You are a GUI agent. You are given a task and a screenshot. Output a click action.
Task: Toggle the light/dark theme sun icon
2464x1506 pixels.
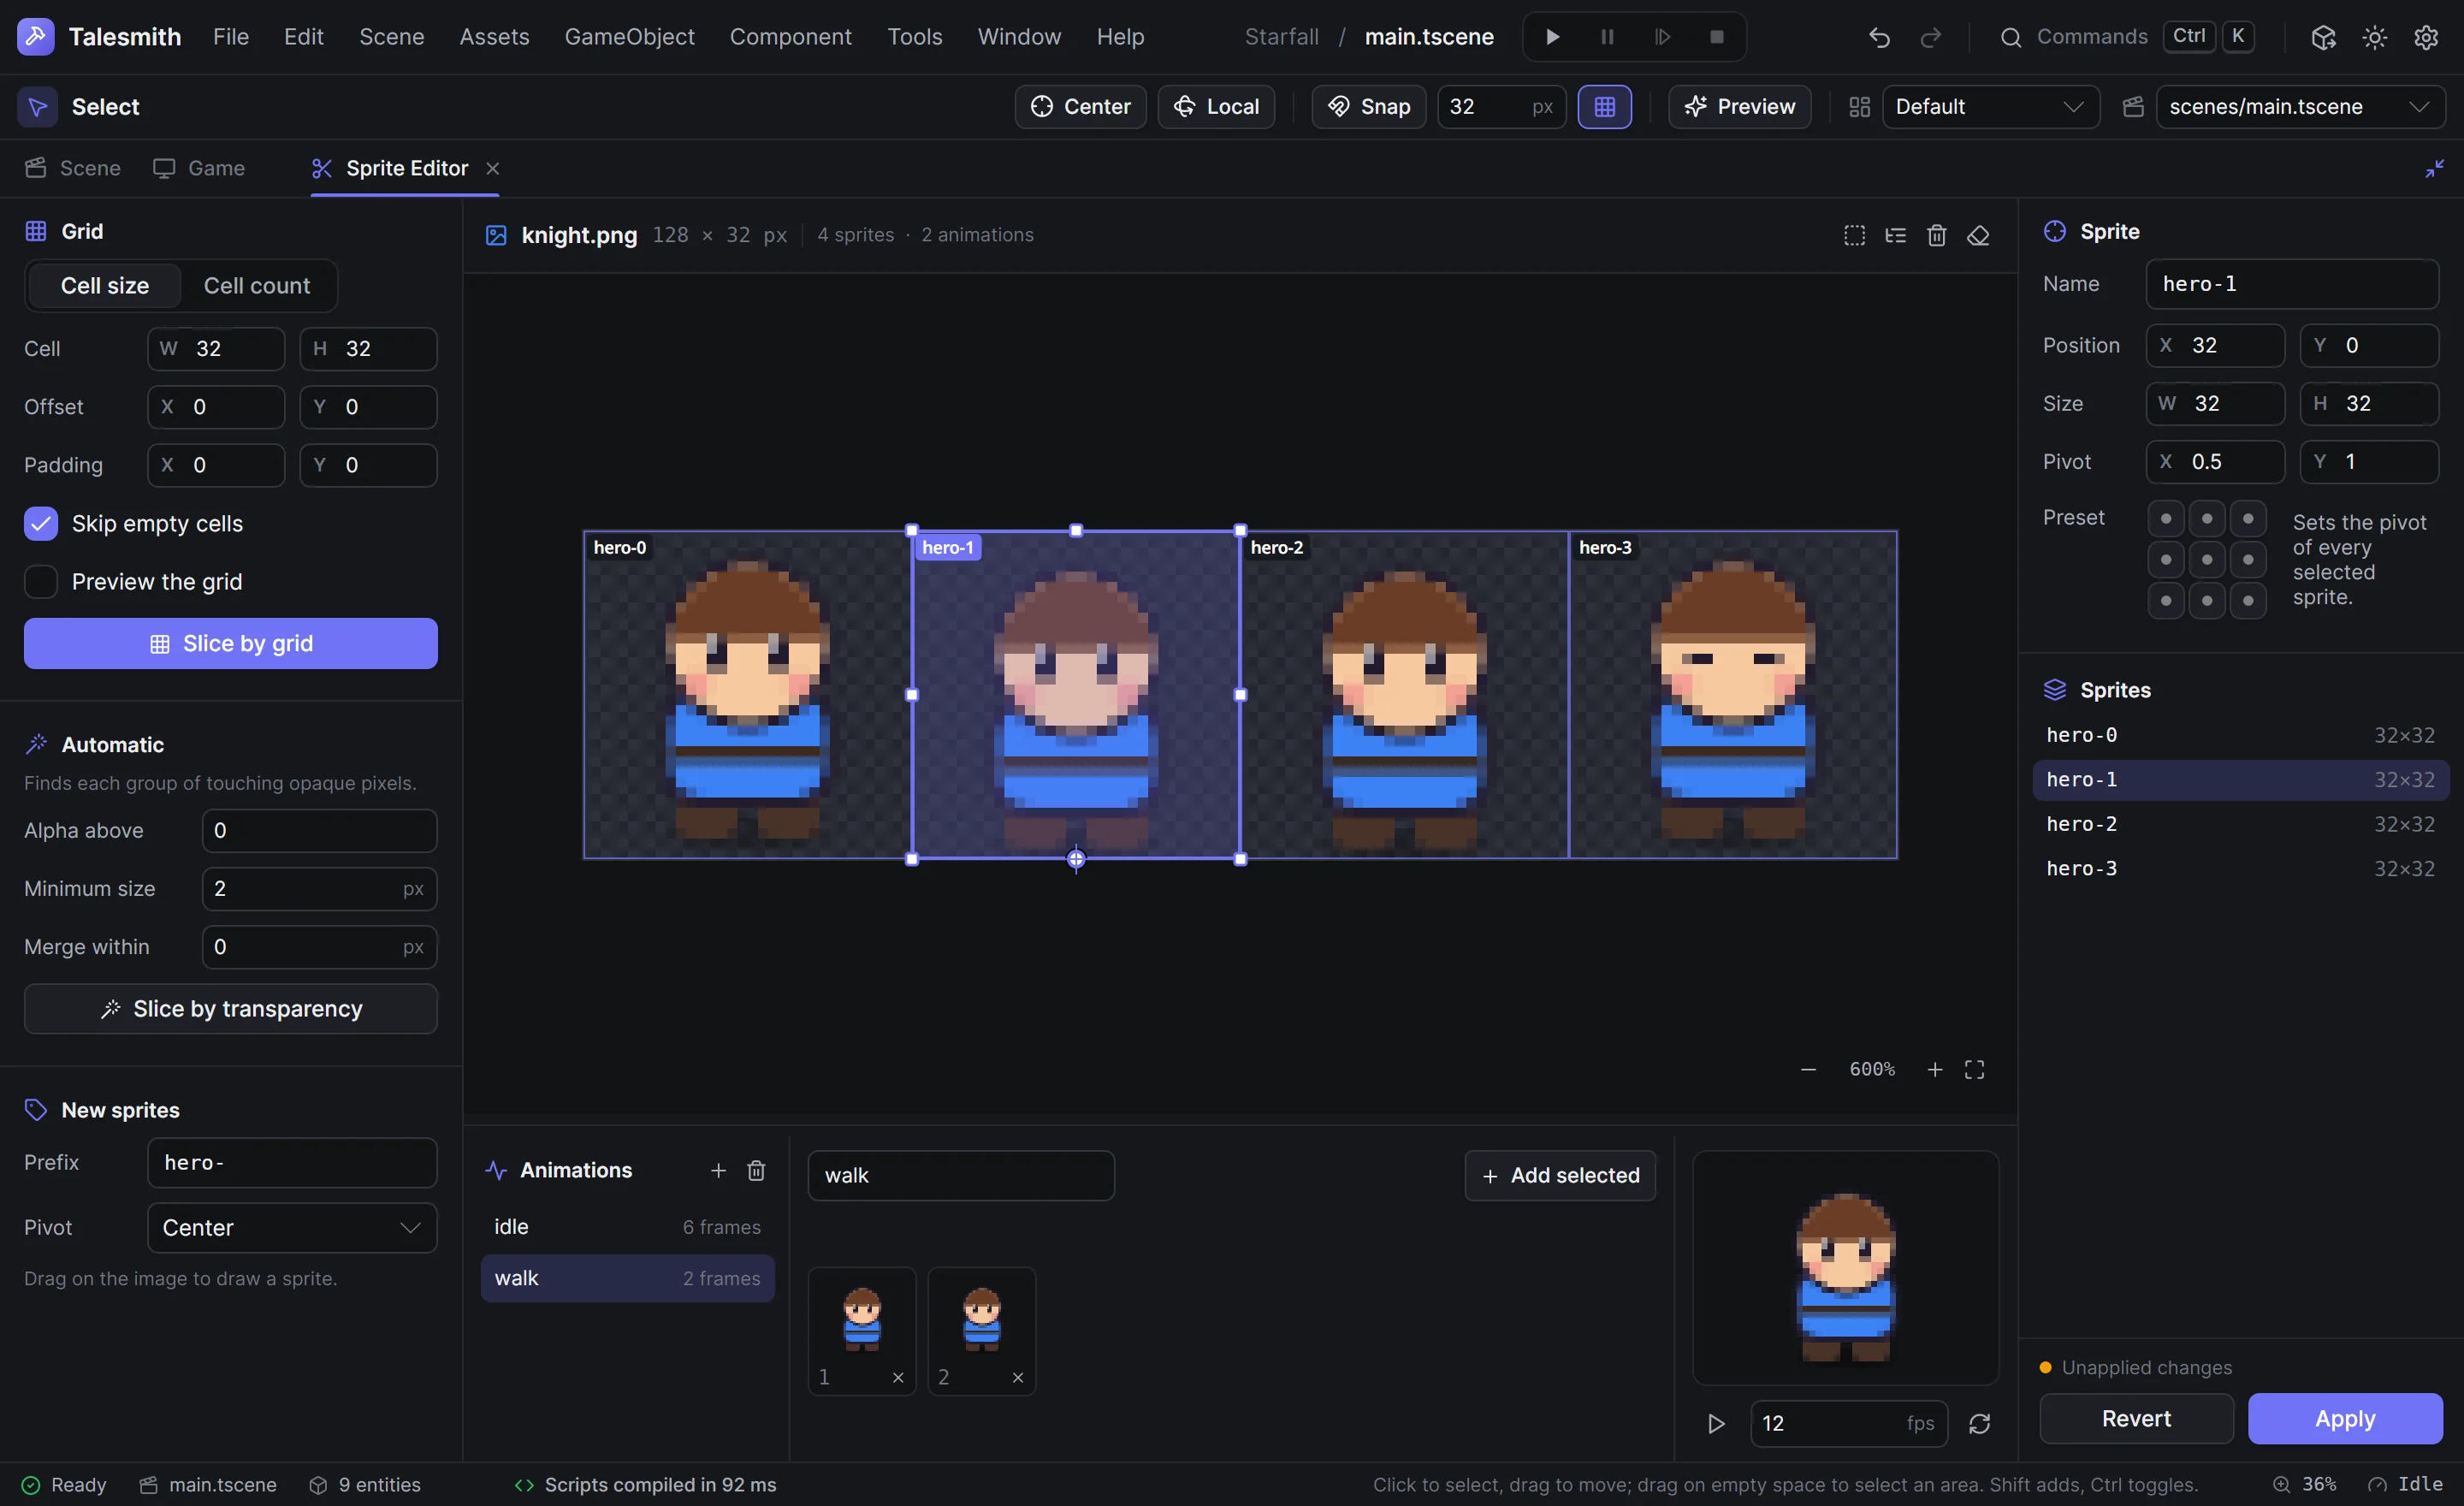coord(2375,37)
